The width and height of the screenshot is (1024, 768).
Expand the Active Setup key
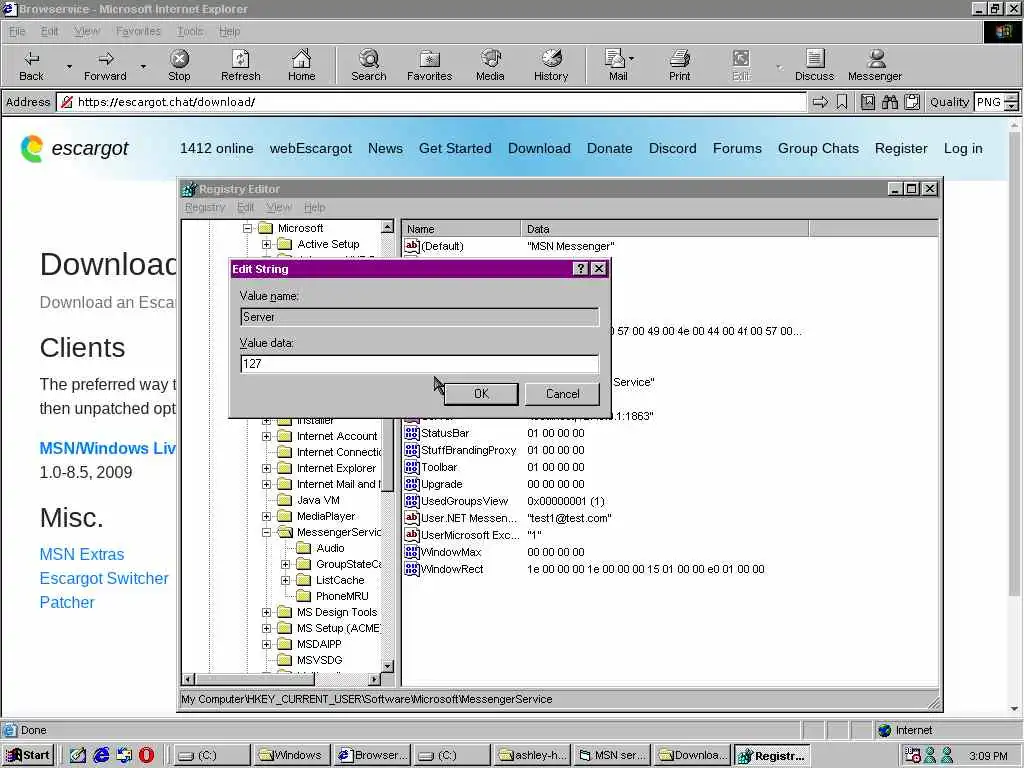tap(266, 244)
